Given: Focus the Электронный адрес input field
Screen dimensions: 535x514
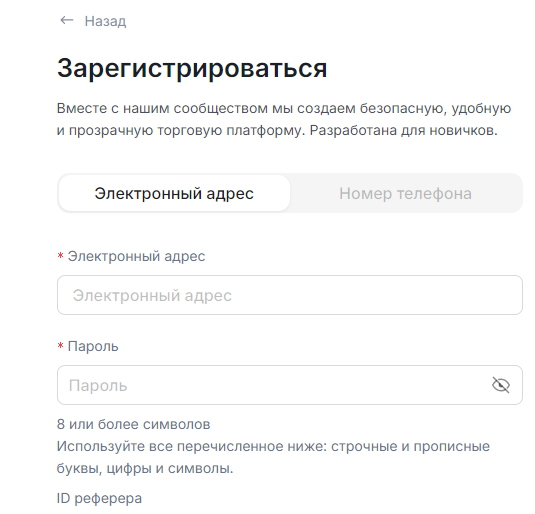Looking at the screenshot, I should (290, 295).
